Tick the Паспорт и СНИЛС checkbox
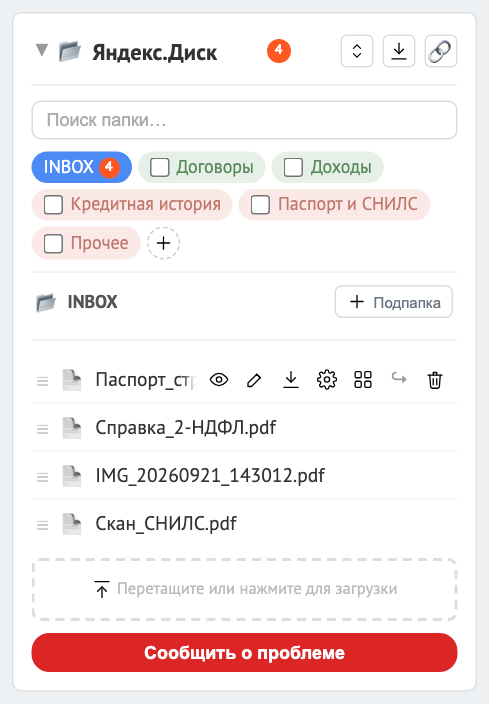This screenshot has height=704, width=489. coord(260,205)
